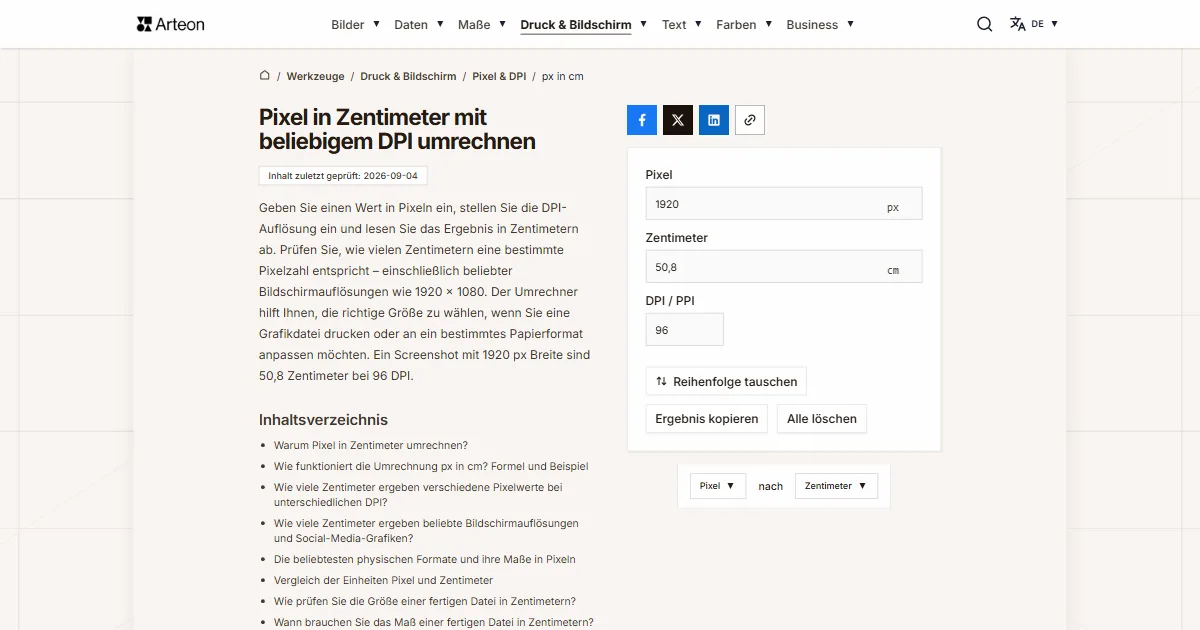This screenshot has width=1200, height=630.
Task: Copy page link icon button
Action: click(x=750, y=120)
